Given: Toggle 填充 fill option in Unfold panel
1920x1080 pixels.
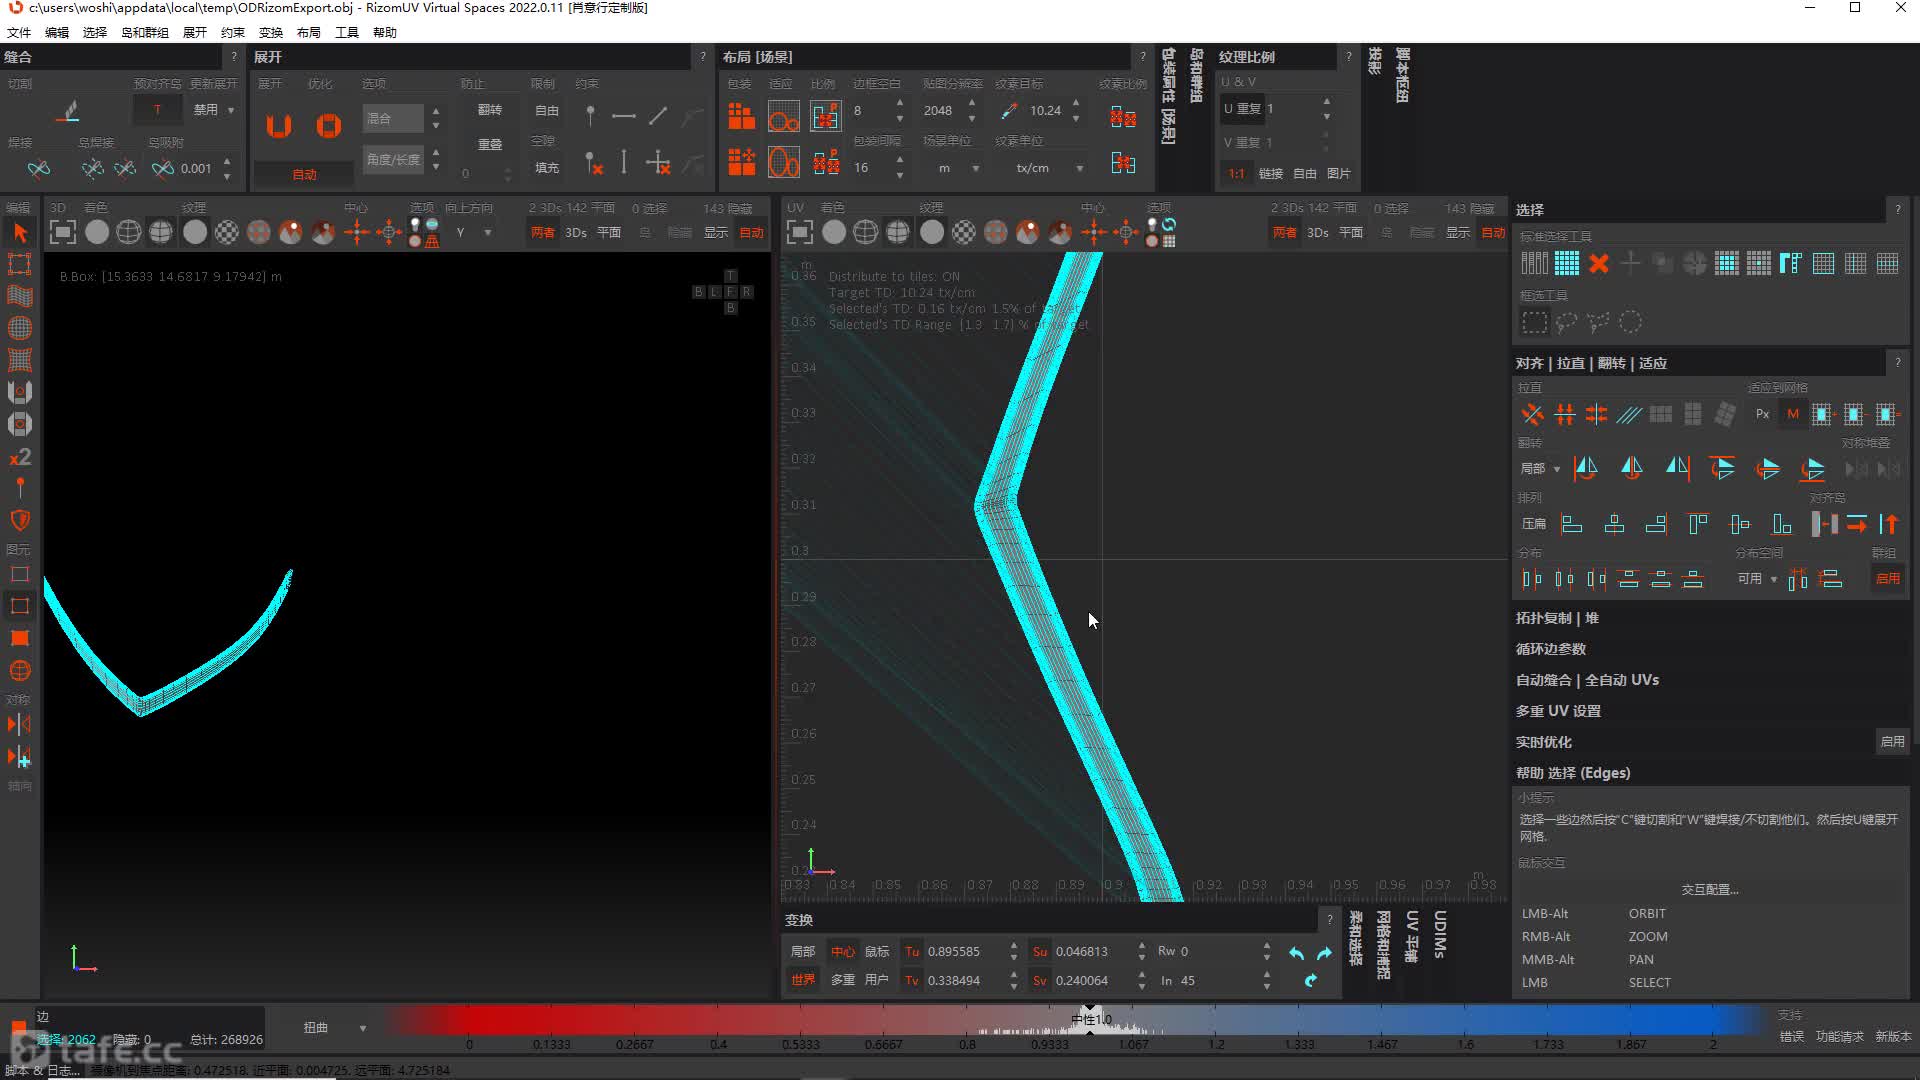Looking at the screenshot, I should click(547, 168).
